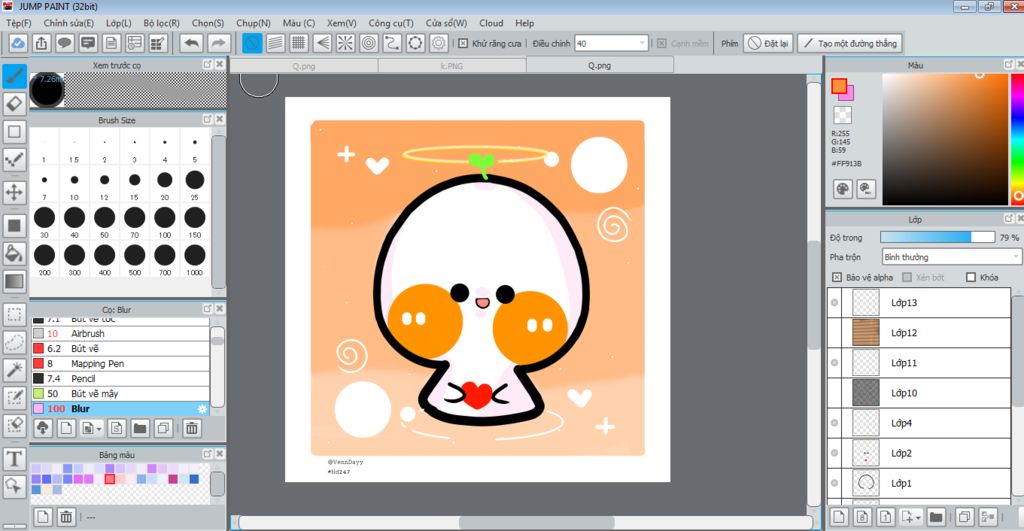Select the Brush tool in left toolbar

[x=14, y=76]
